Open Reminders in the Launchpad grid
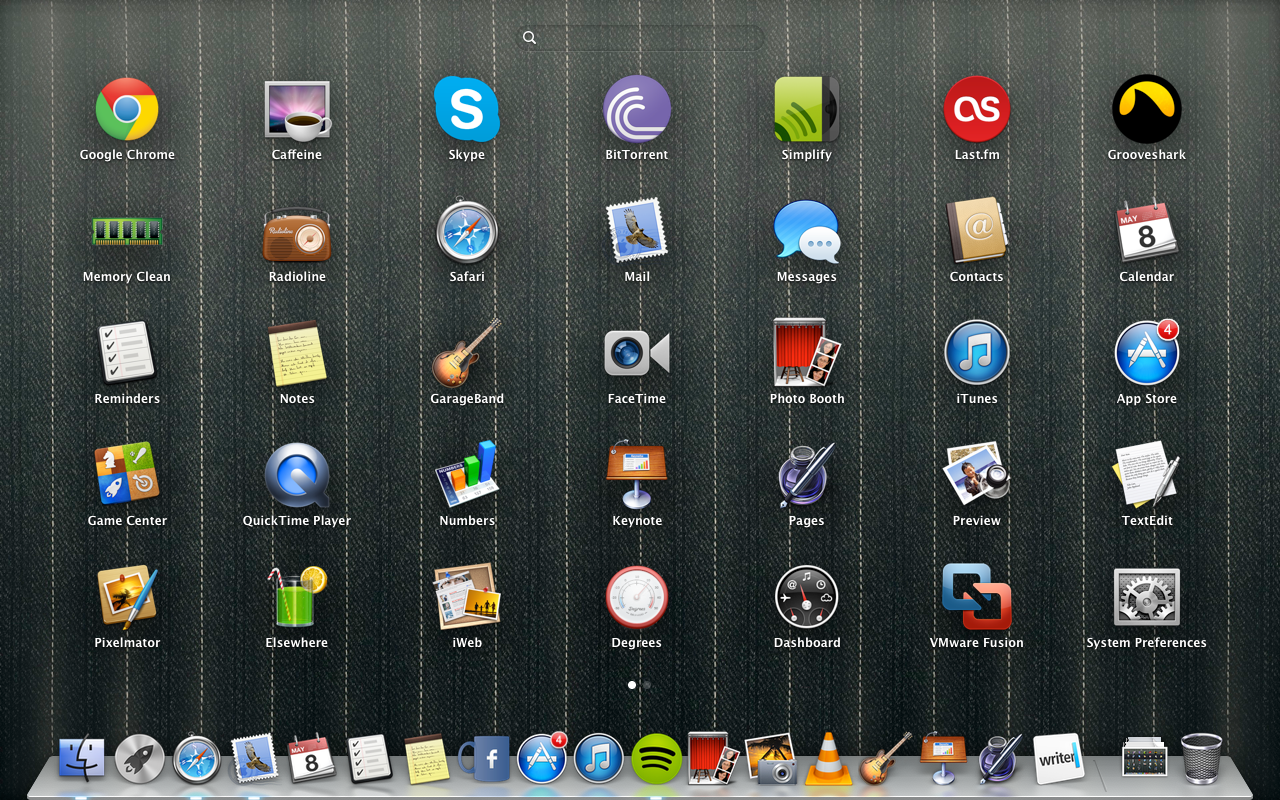This screenshot has height=800, width=1280. pyautogui.click(x=127, y=353)
